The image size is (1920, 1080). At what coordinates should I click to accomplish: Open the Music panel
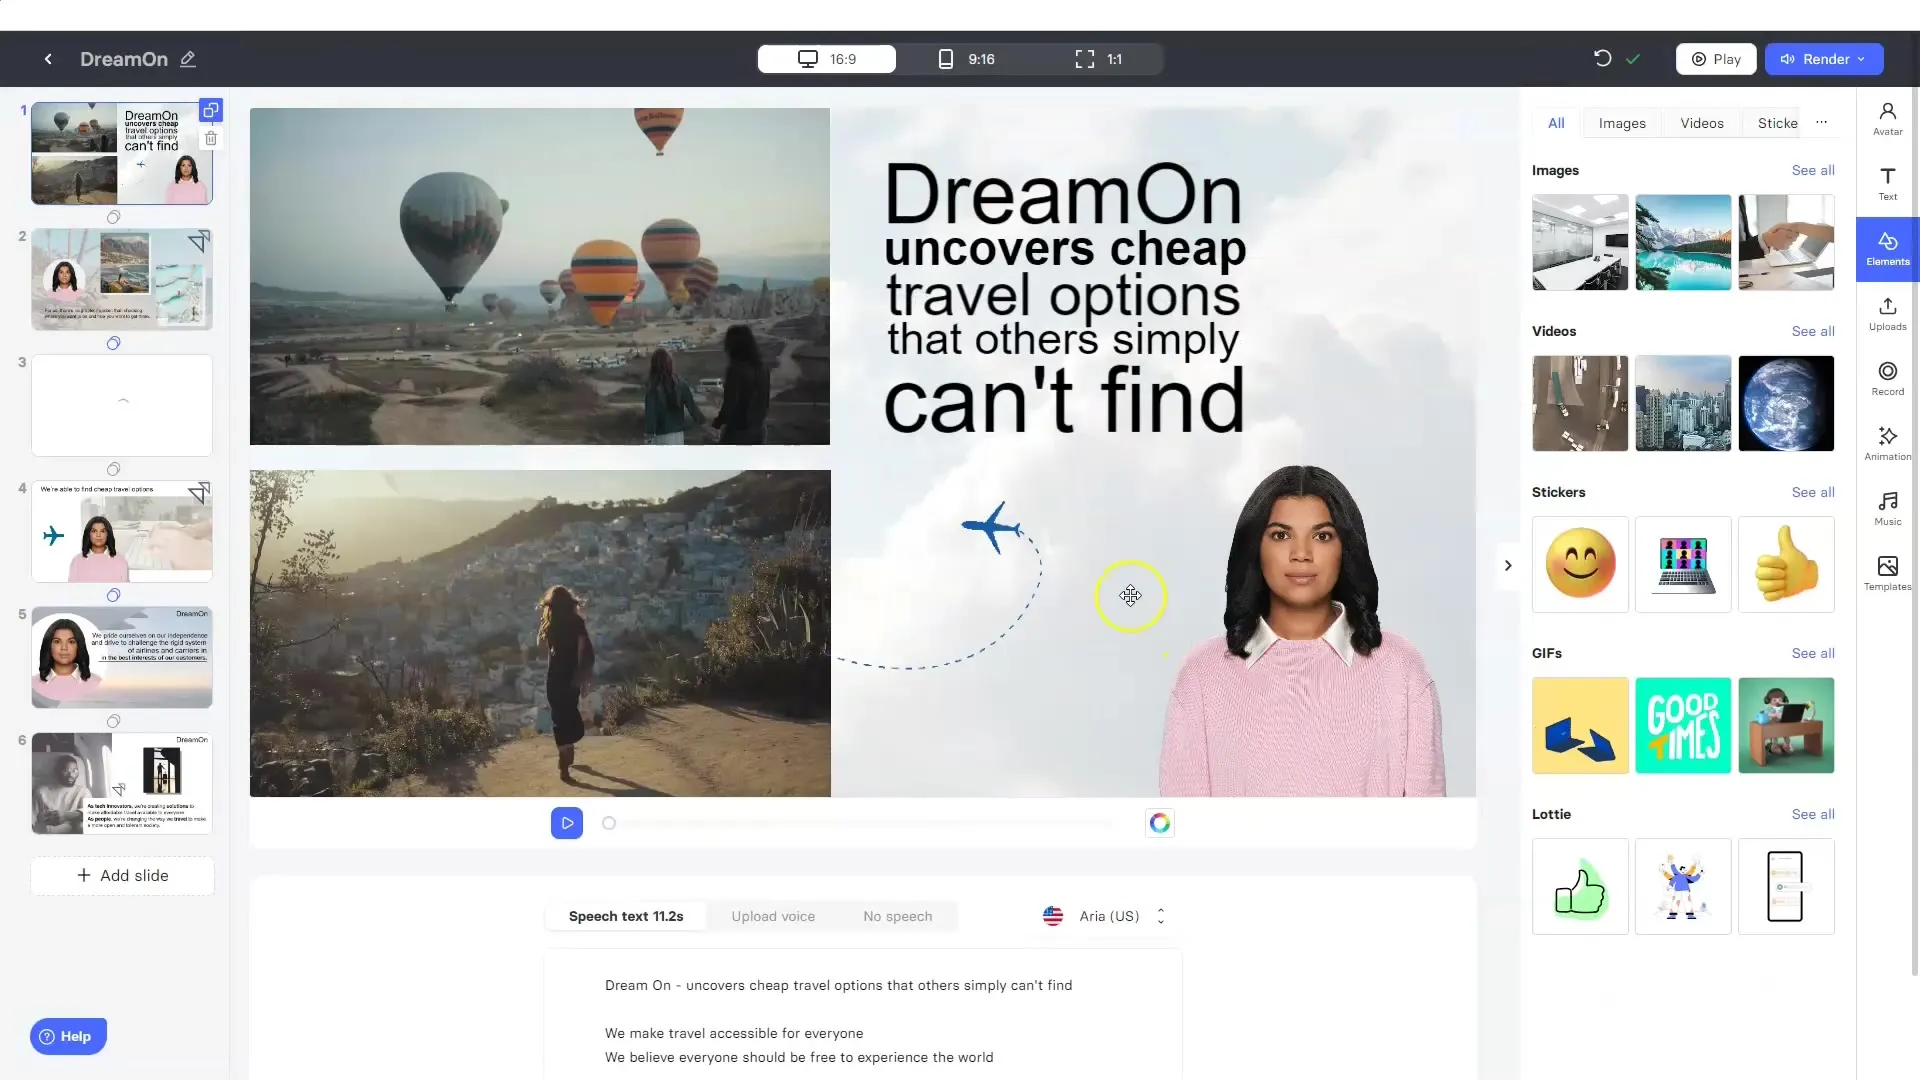(1887, 508)
